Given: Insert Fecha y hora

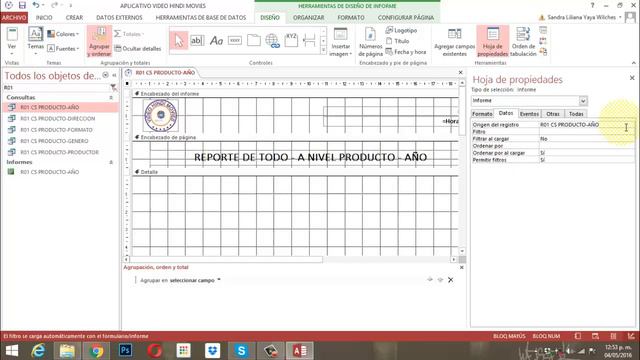Looking at the screenshot, I should (406, 52).
